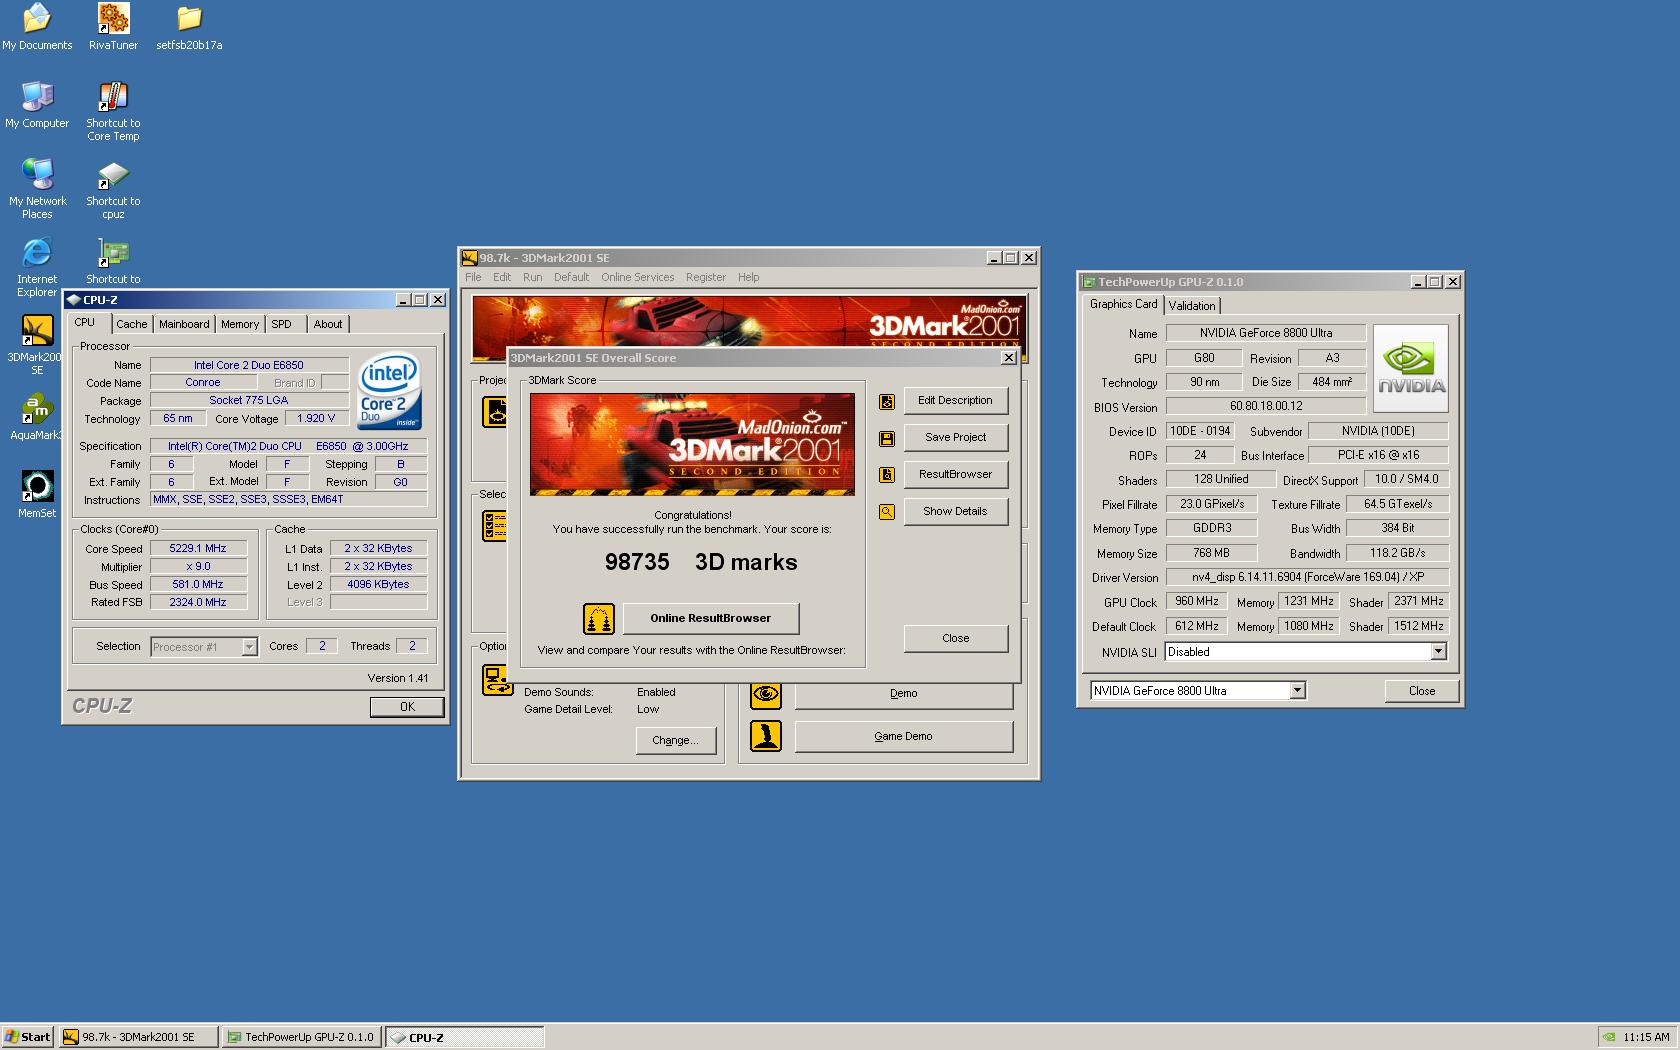
Task: Click the Game Demo player icon
Action: tap(766, 736)
